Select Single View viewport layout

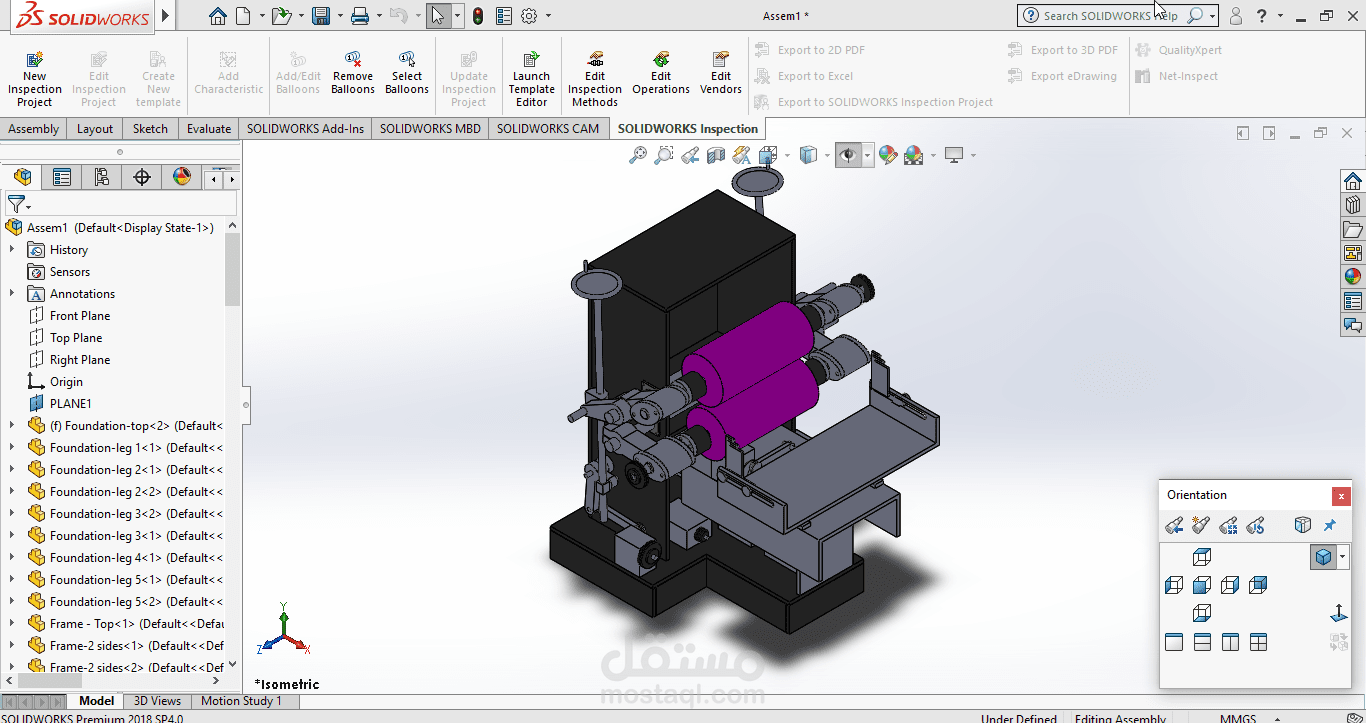pyautogui.click(x=1174, y=642)
